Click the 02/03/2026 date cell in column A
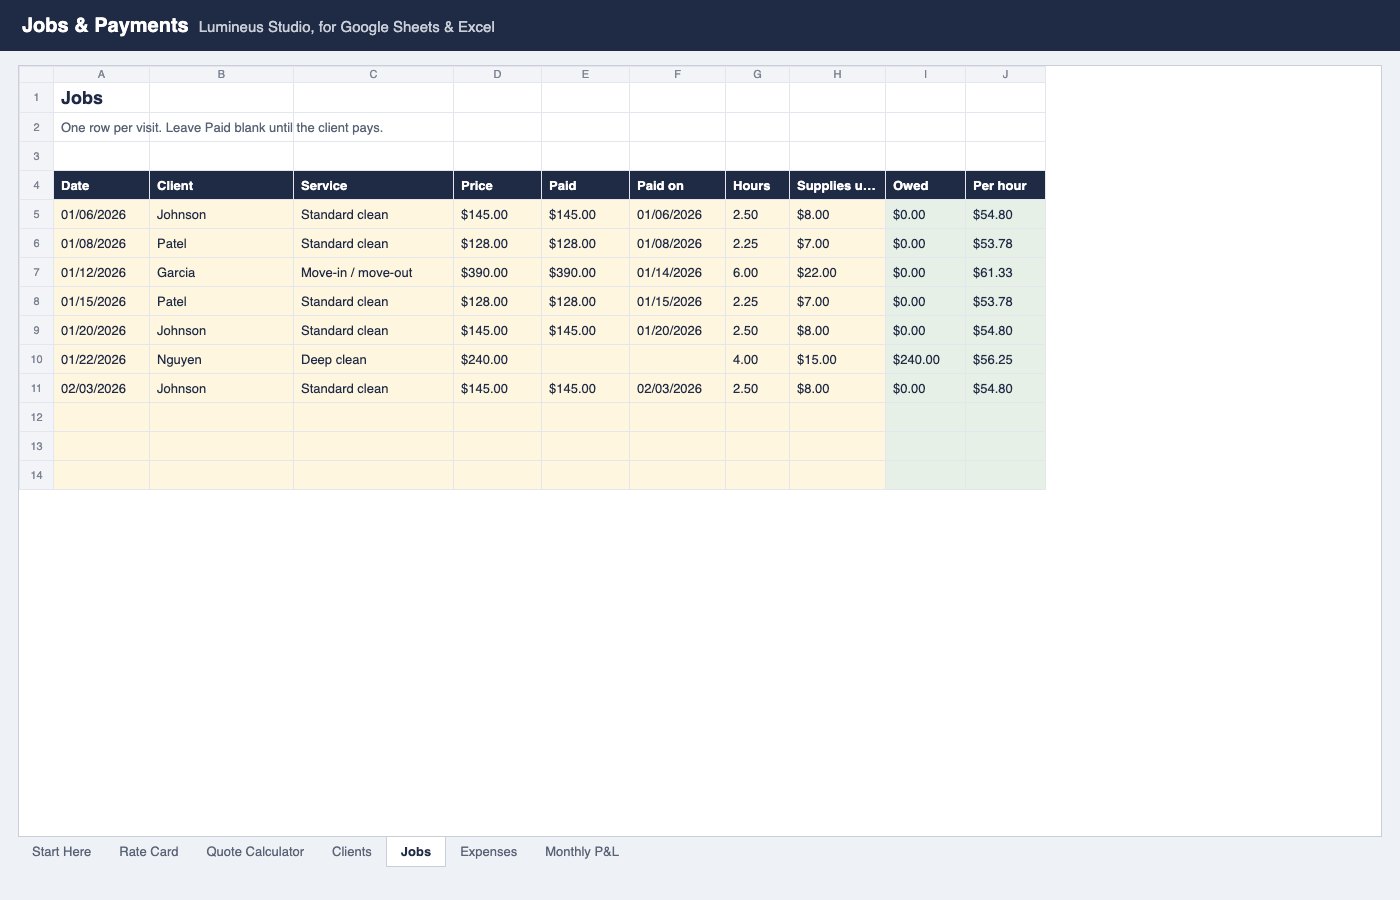This screenshot has height=900, width=1400. (x=101, y=388)
